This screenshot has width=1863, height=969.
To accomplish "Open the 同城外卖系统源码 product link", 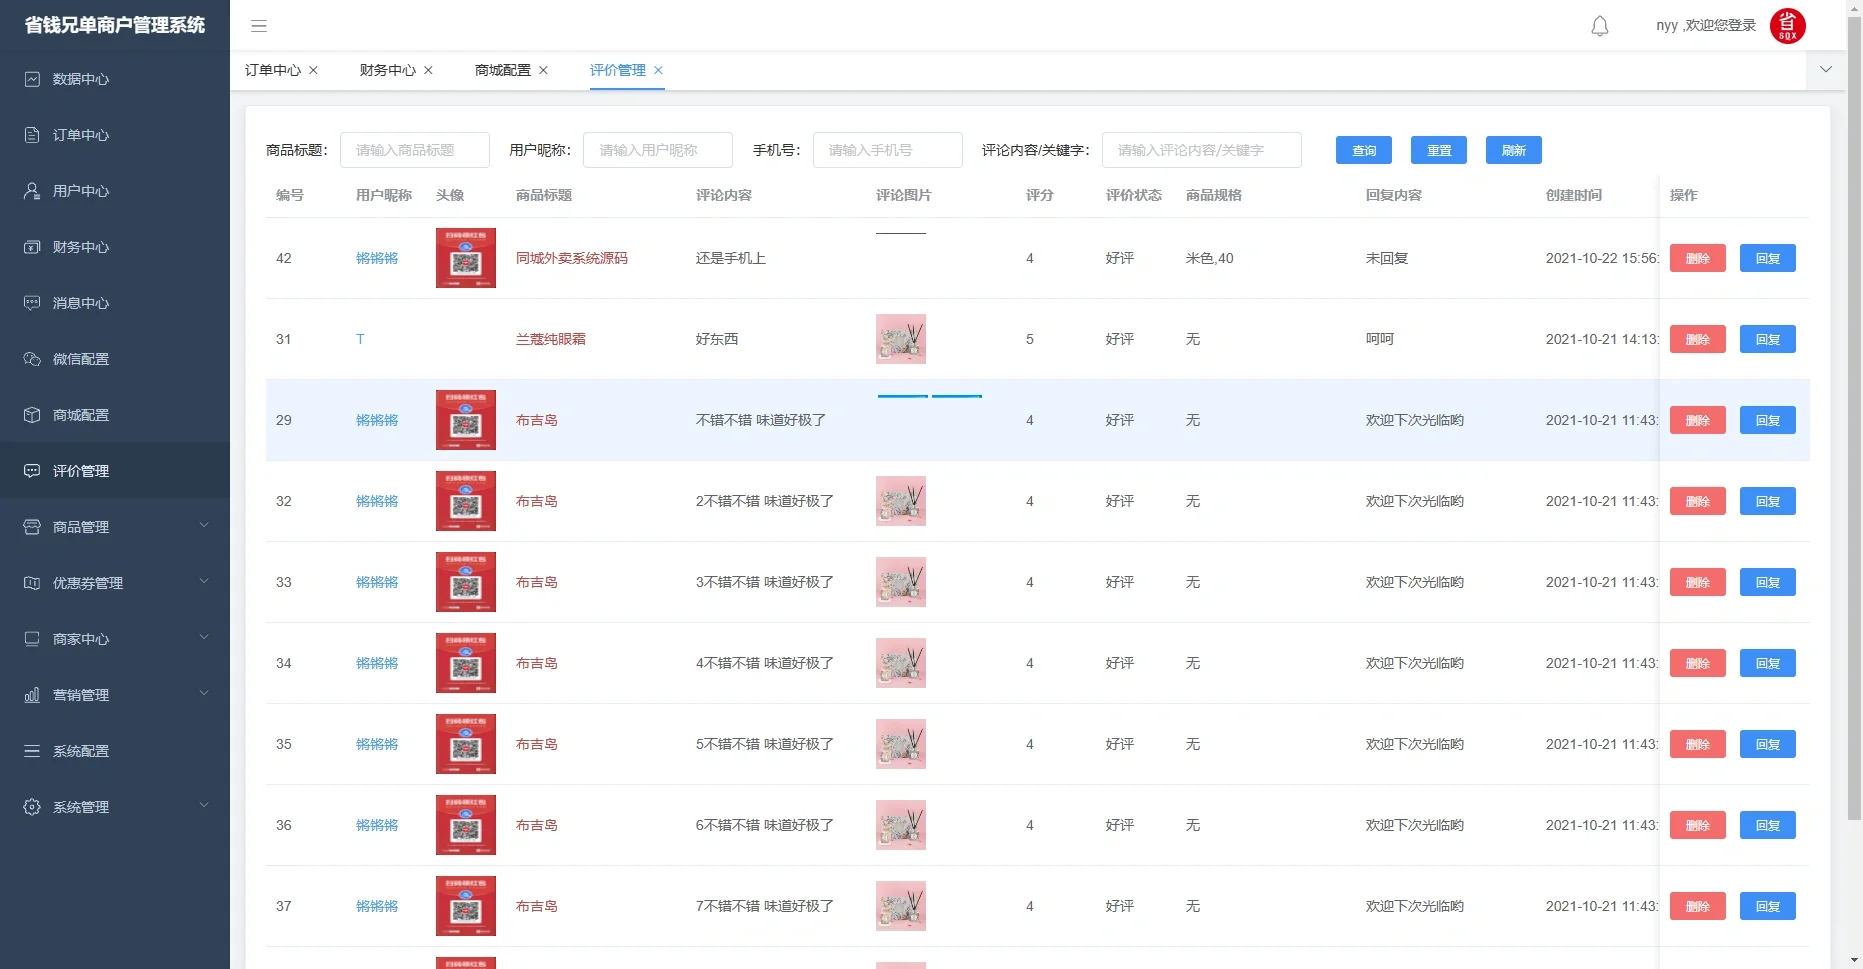I will 572,258.
